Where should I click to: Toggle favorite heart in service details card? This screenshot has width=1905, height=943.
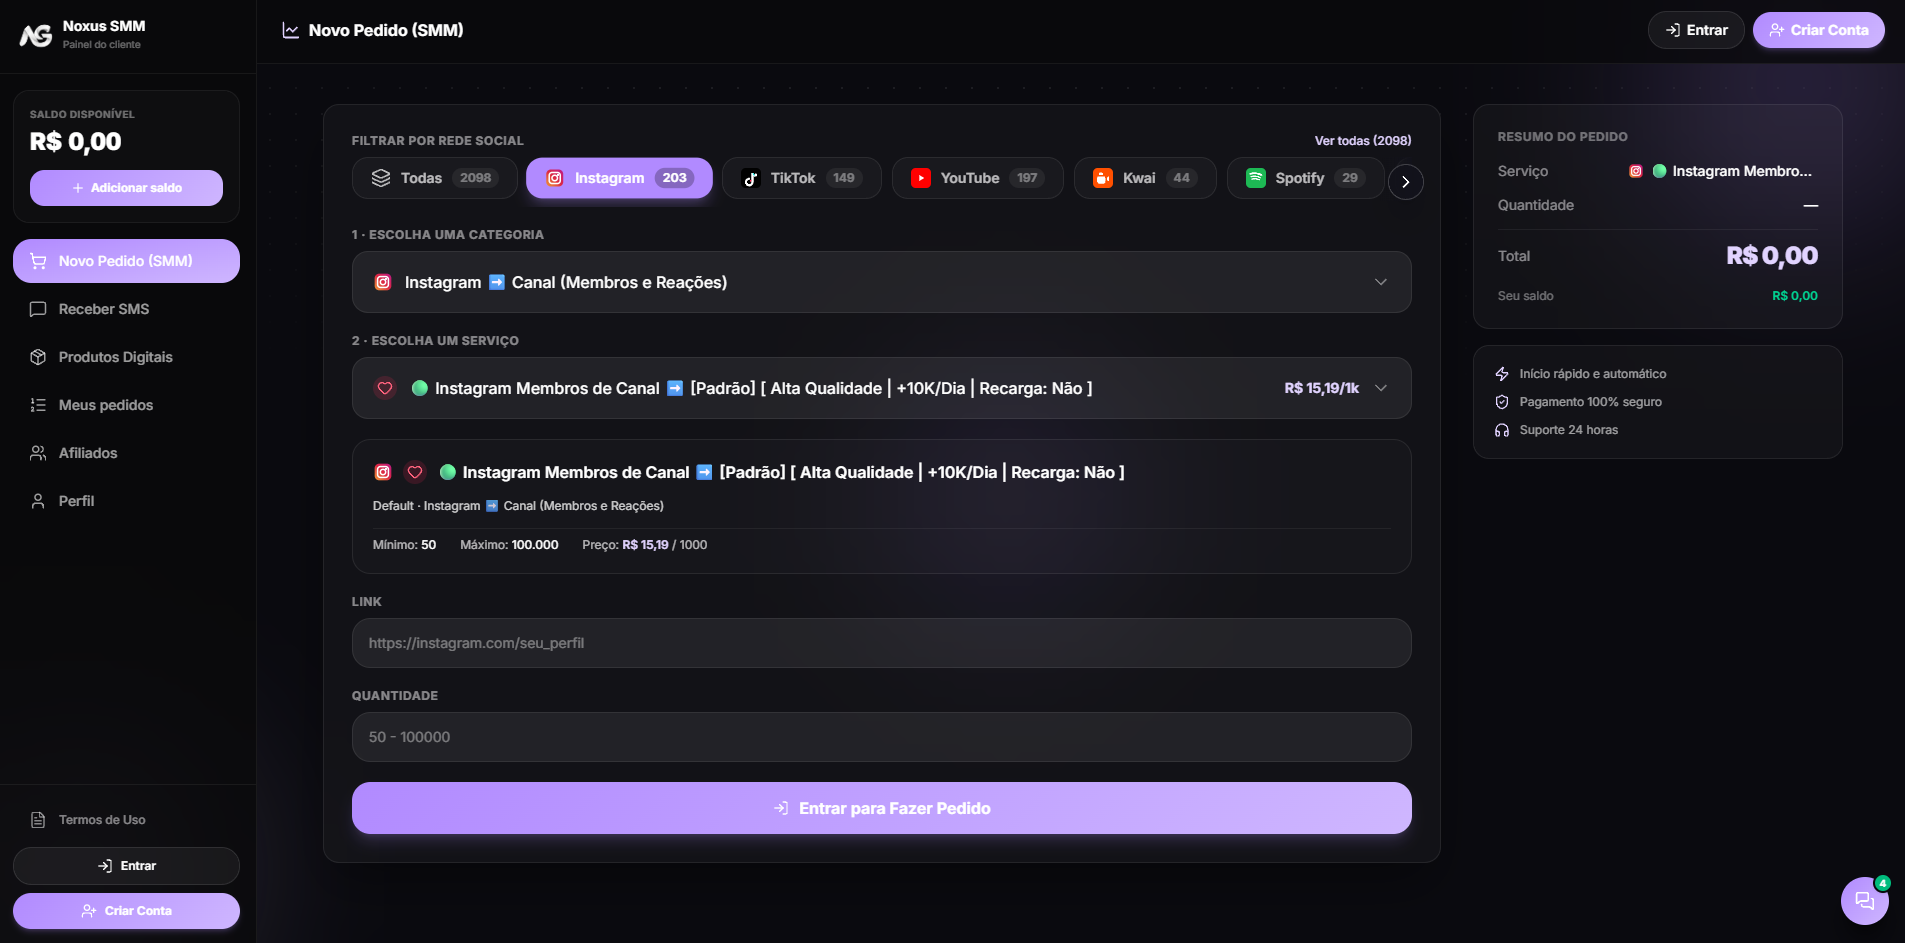[415, 472]
